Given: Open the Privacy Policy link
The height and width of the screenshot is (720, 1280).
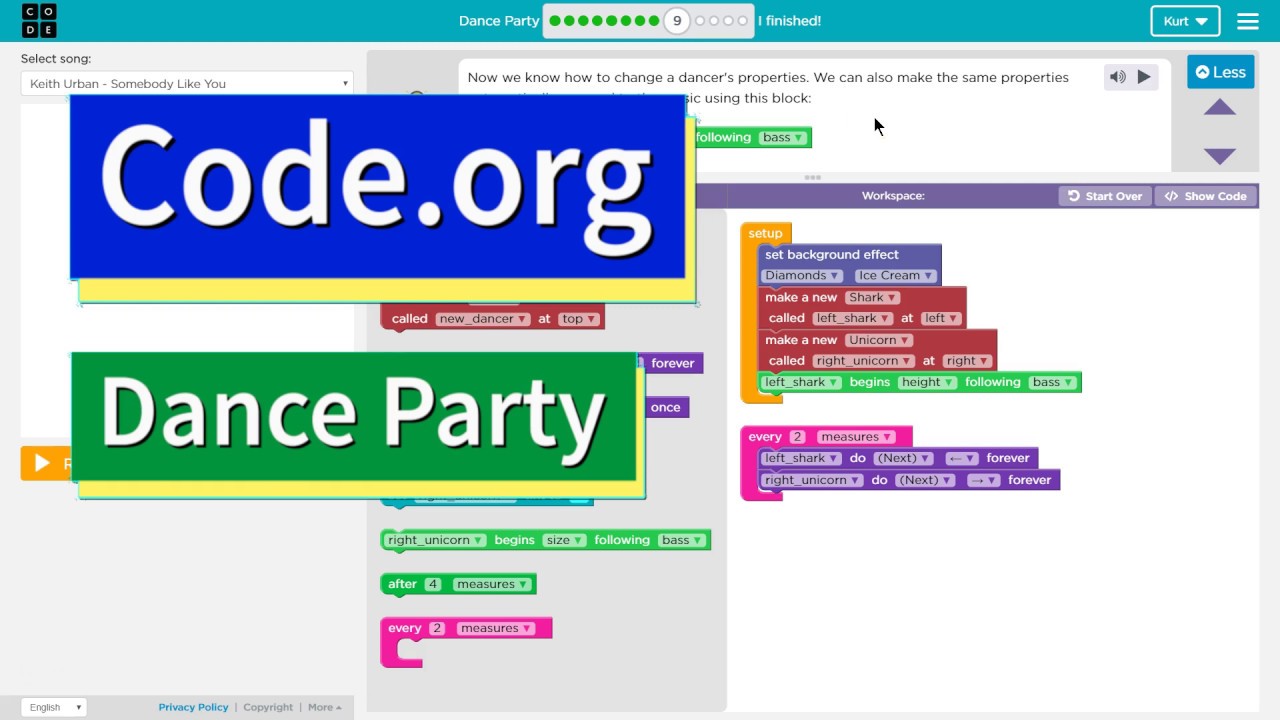Looking at the screenshot, I should (x=193, y=707).
